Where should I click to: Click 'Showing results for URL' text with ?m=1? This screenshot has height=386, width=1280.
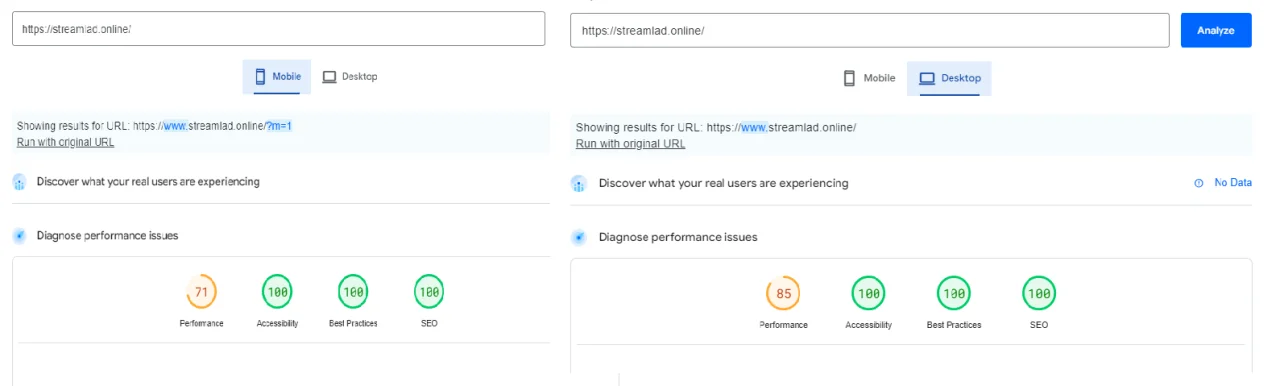(x=154, y=126)
